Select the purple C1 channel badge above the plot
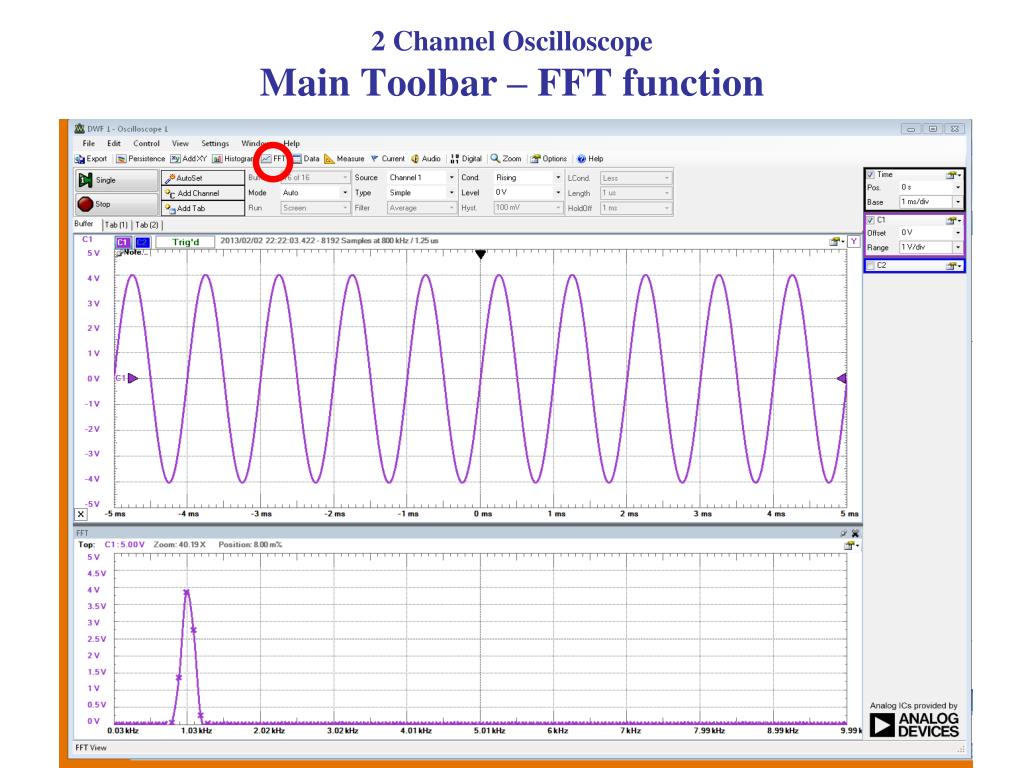This screenshot has height=768, width=1024. (x=123, y=242)
